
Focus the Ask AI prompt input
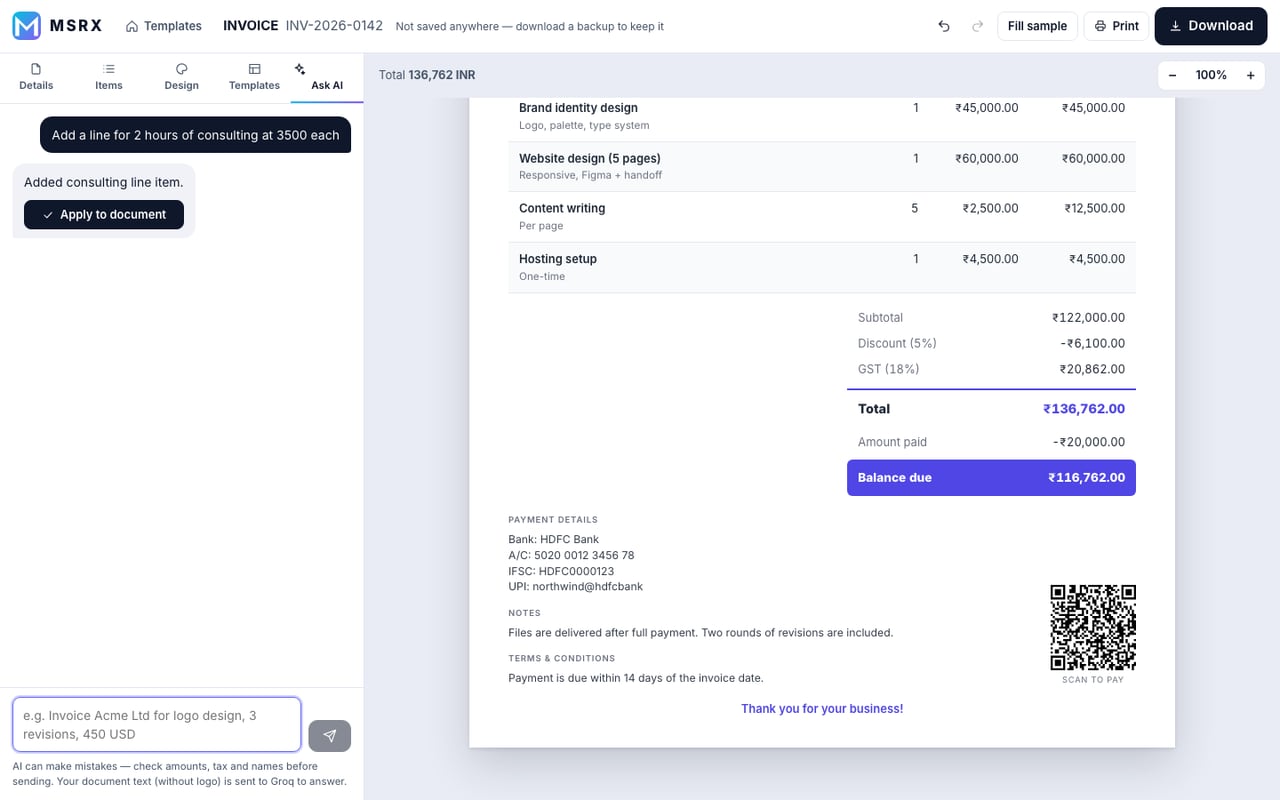(156, 725)
